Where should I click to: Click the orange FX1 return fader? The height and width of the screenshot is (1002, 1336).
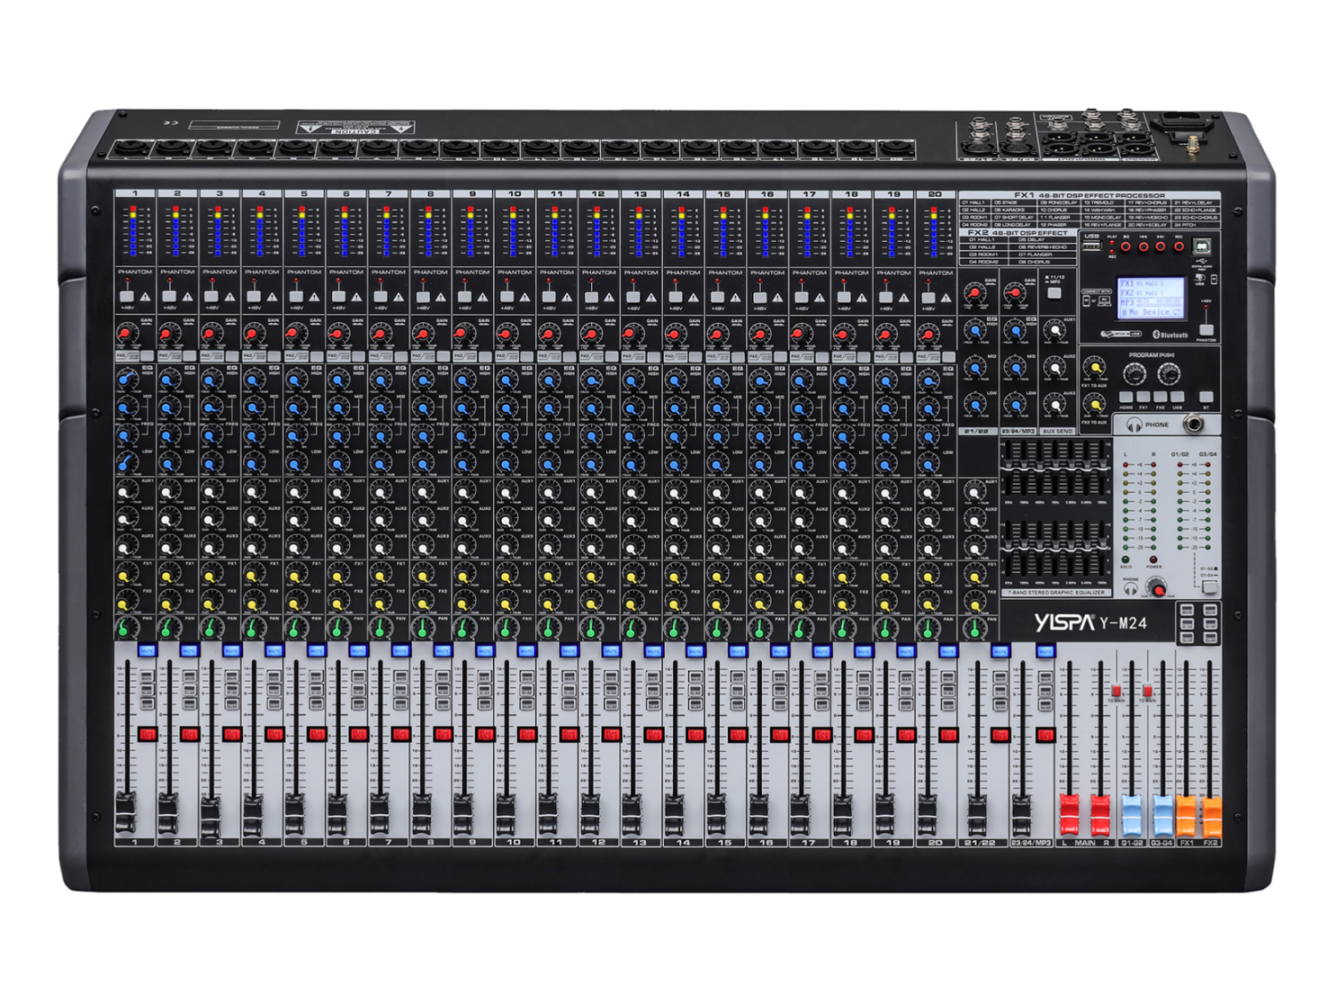coord(1187,814)
